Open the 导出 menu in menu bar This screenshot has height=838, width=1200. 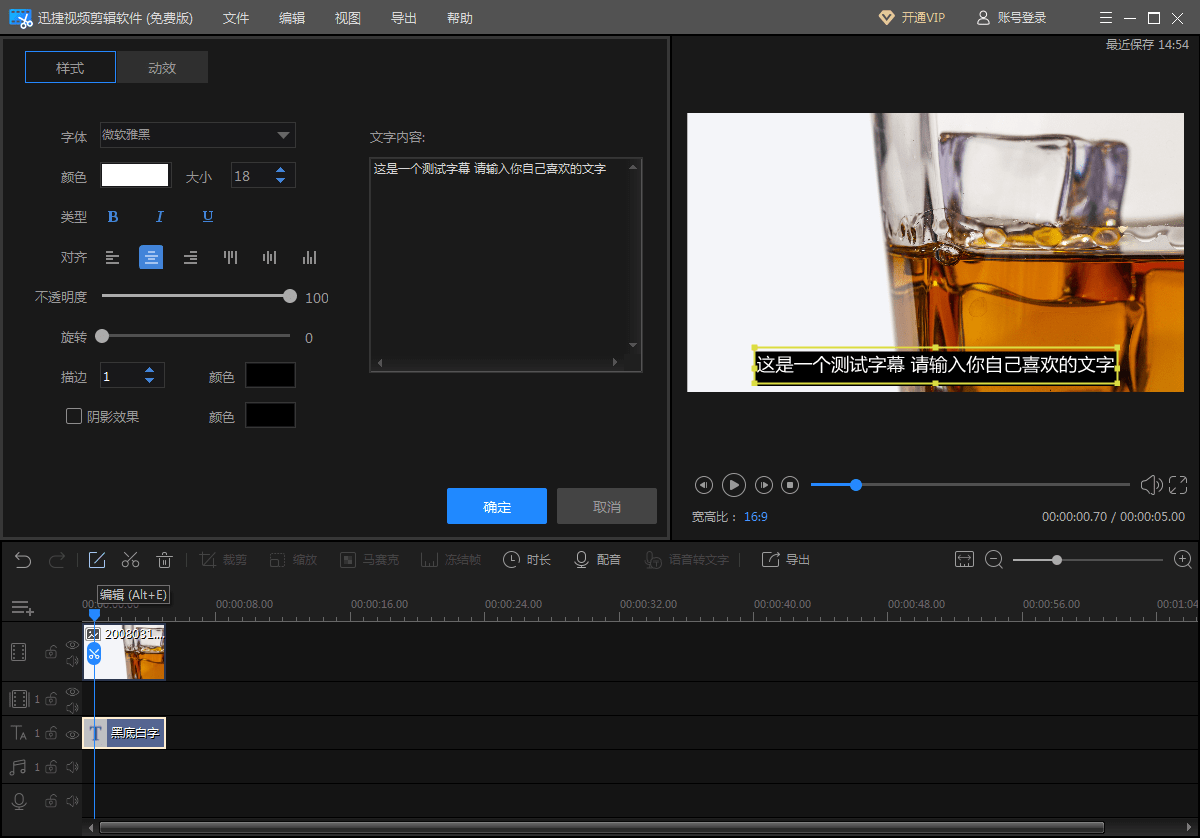click(x=404, y=18)
